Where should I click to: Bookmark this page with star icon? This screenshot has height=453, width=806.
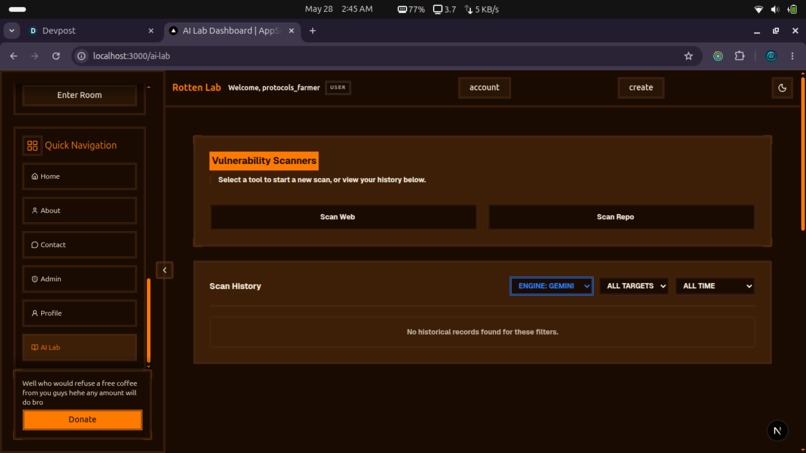click(x=688, y=56)
